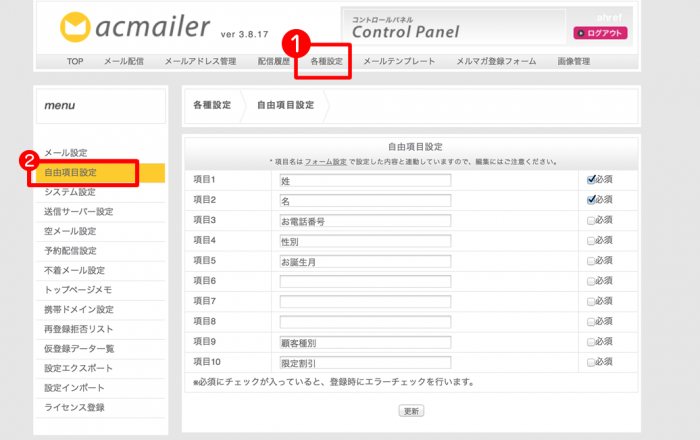This screenshot has width=700, height=440.
Task: Select 自由項目設定 in the side menu
Action: [x=100, y=173]
